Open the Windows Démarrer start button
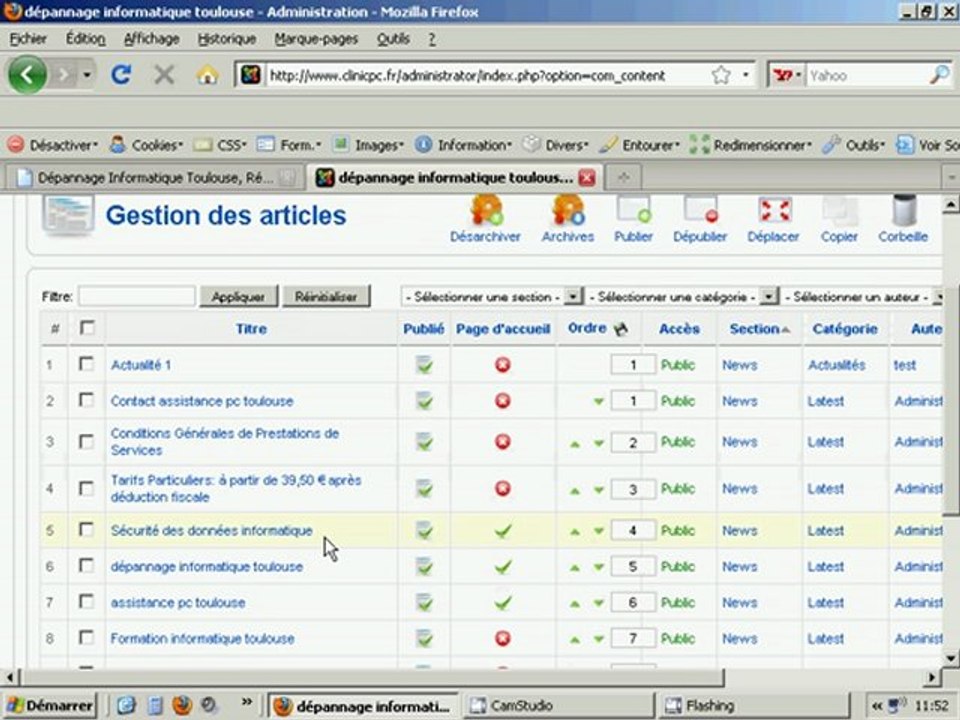Viewport: 960px width, 720px height. [50, 705]
